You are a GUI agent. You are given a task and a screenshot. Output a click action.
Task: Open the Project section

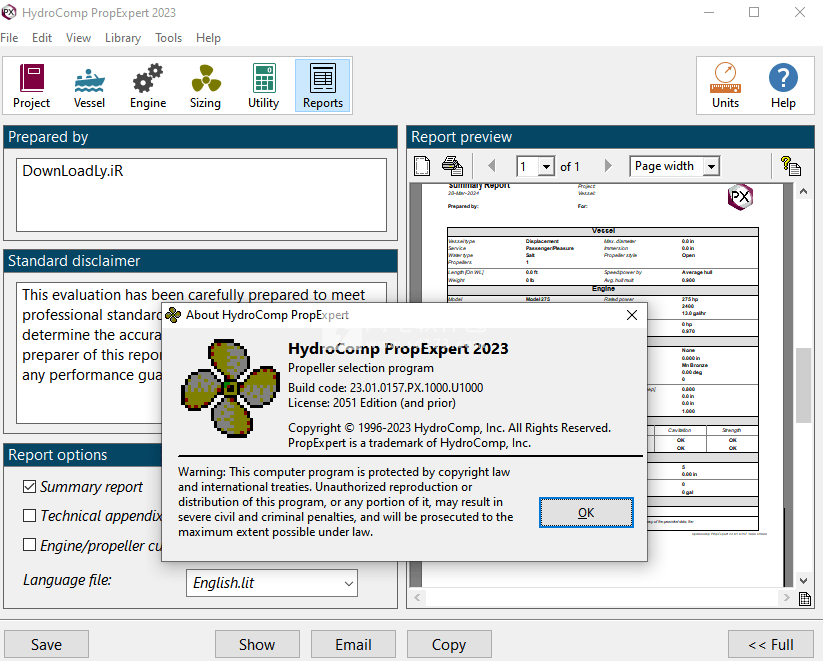pyautogui.click(x=31, y=86)
